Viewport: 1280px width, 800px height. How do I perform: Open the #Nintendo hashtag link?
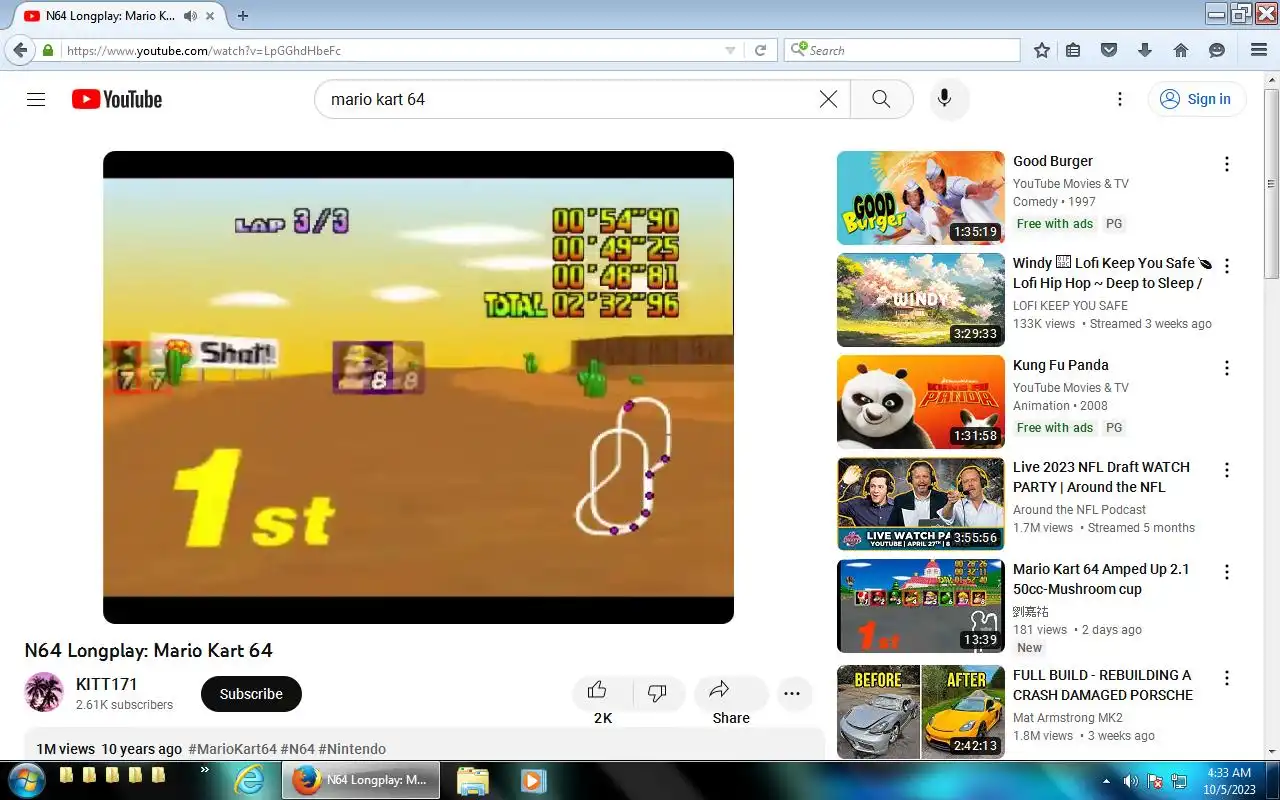click(352, 749)
